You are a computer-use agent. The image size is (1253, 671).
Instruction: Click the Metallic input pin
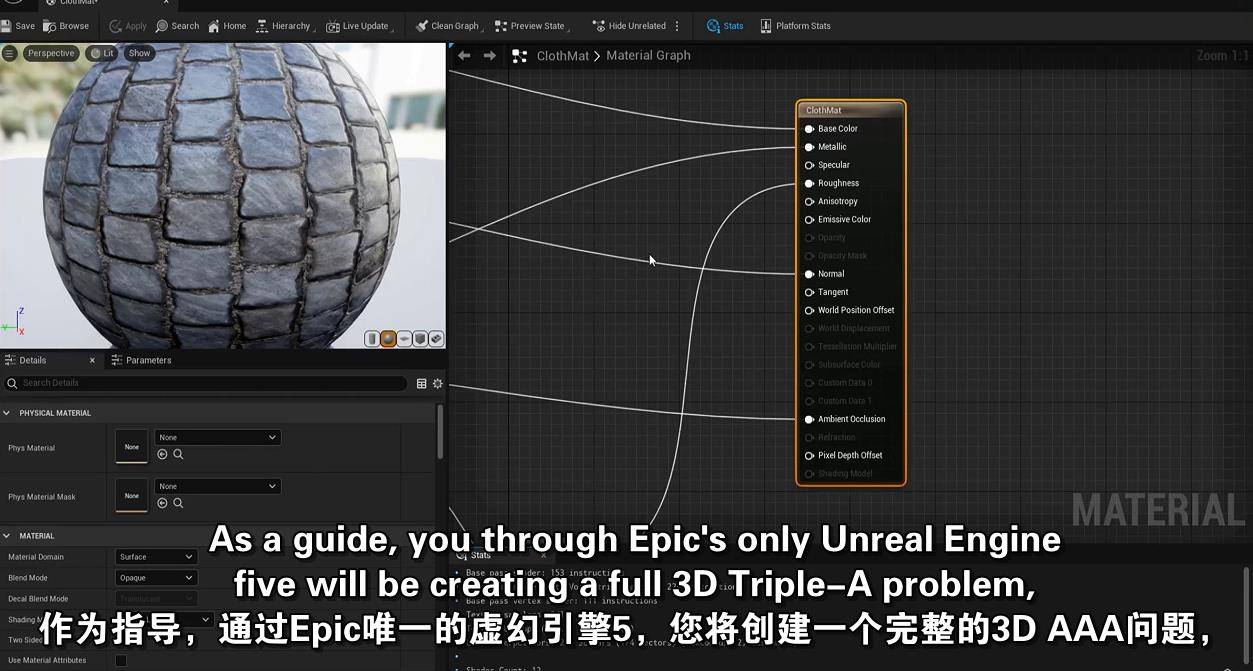pos(810,147)
